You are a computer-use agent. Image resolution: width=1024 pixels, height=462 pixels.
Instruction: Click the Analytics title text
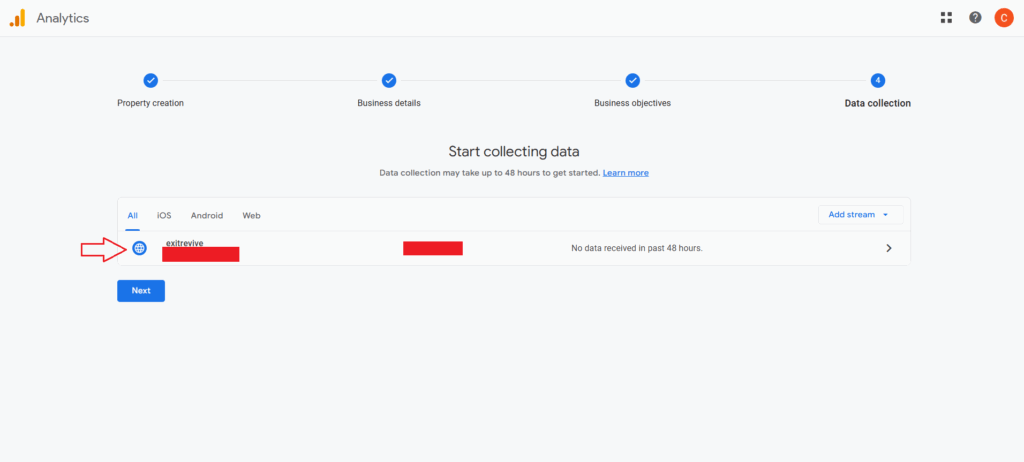click(62, 18)
